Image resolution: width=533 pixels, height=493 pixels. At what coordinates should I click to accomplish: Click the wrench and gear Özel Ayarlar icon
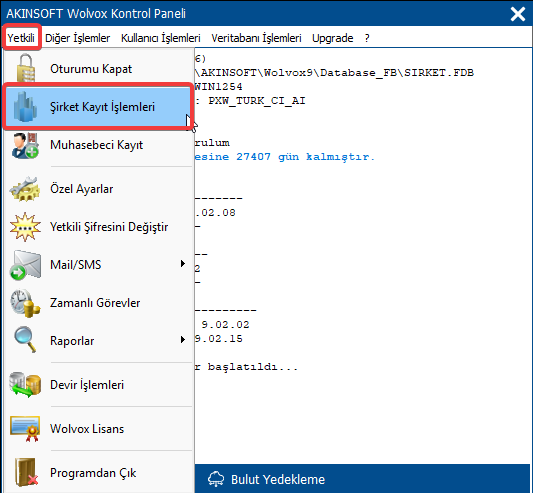point(25,189)
